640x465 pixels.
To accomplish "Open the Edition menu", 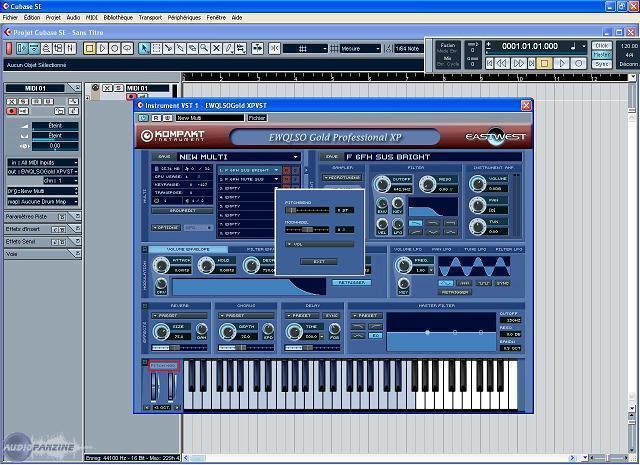I will [x=31, y=18].
